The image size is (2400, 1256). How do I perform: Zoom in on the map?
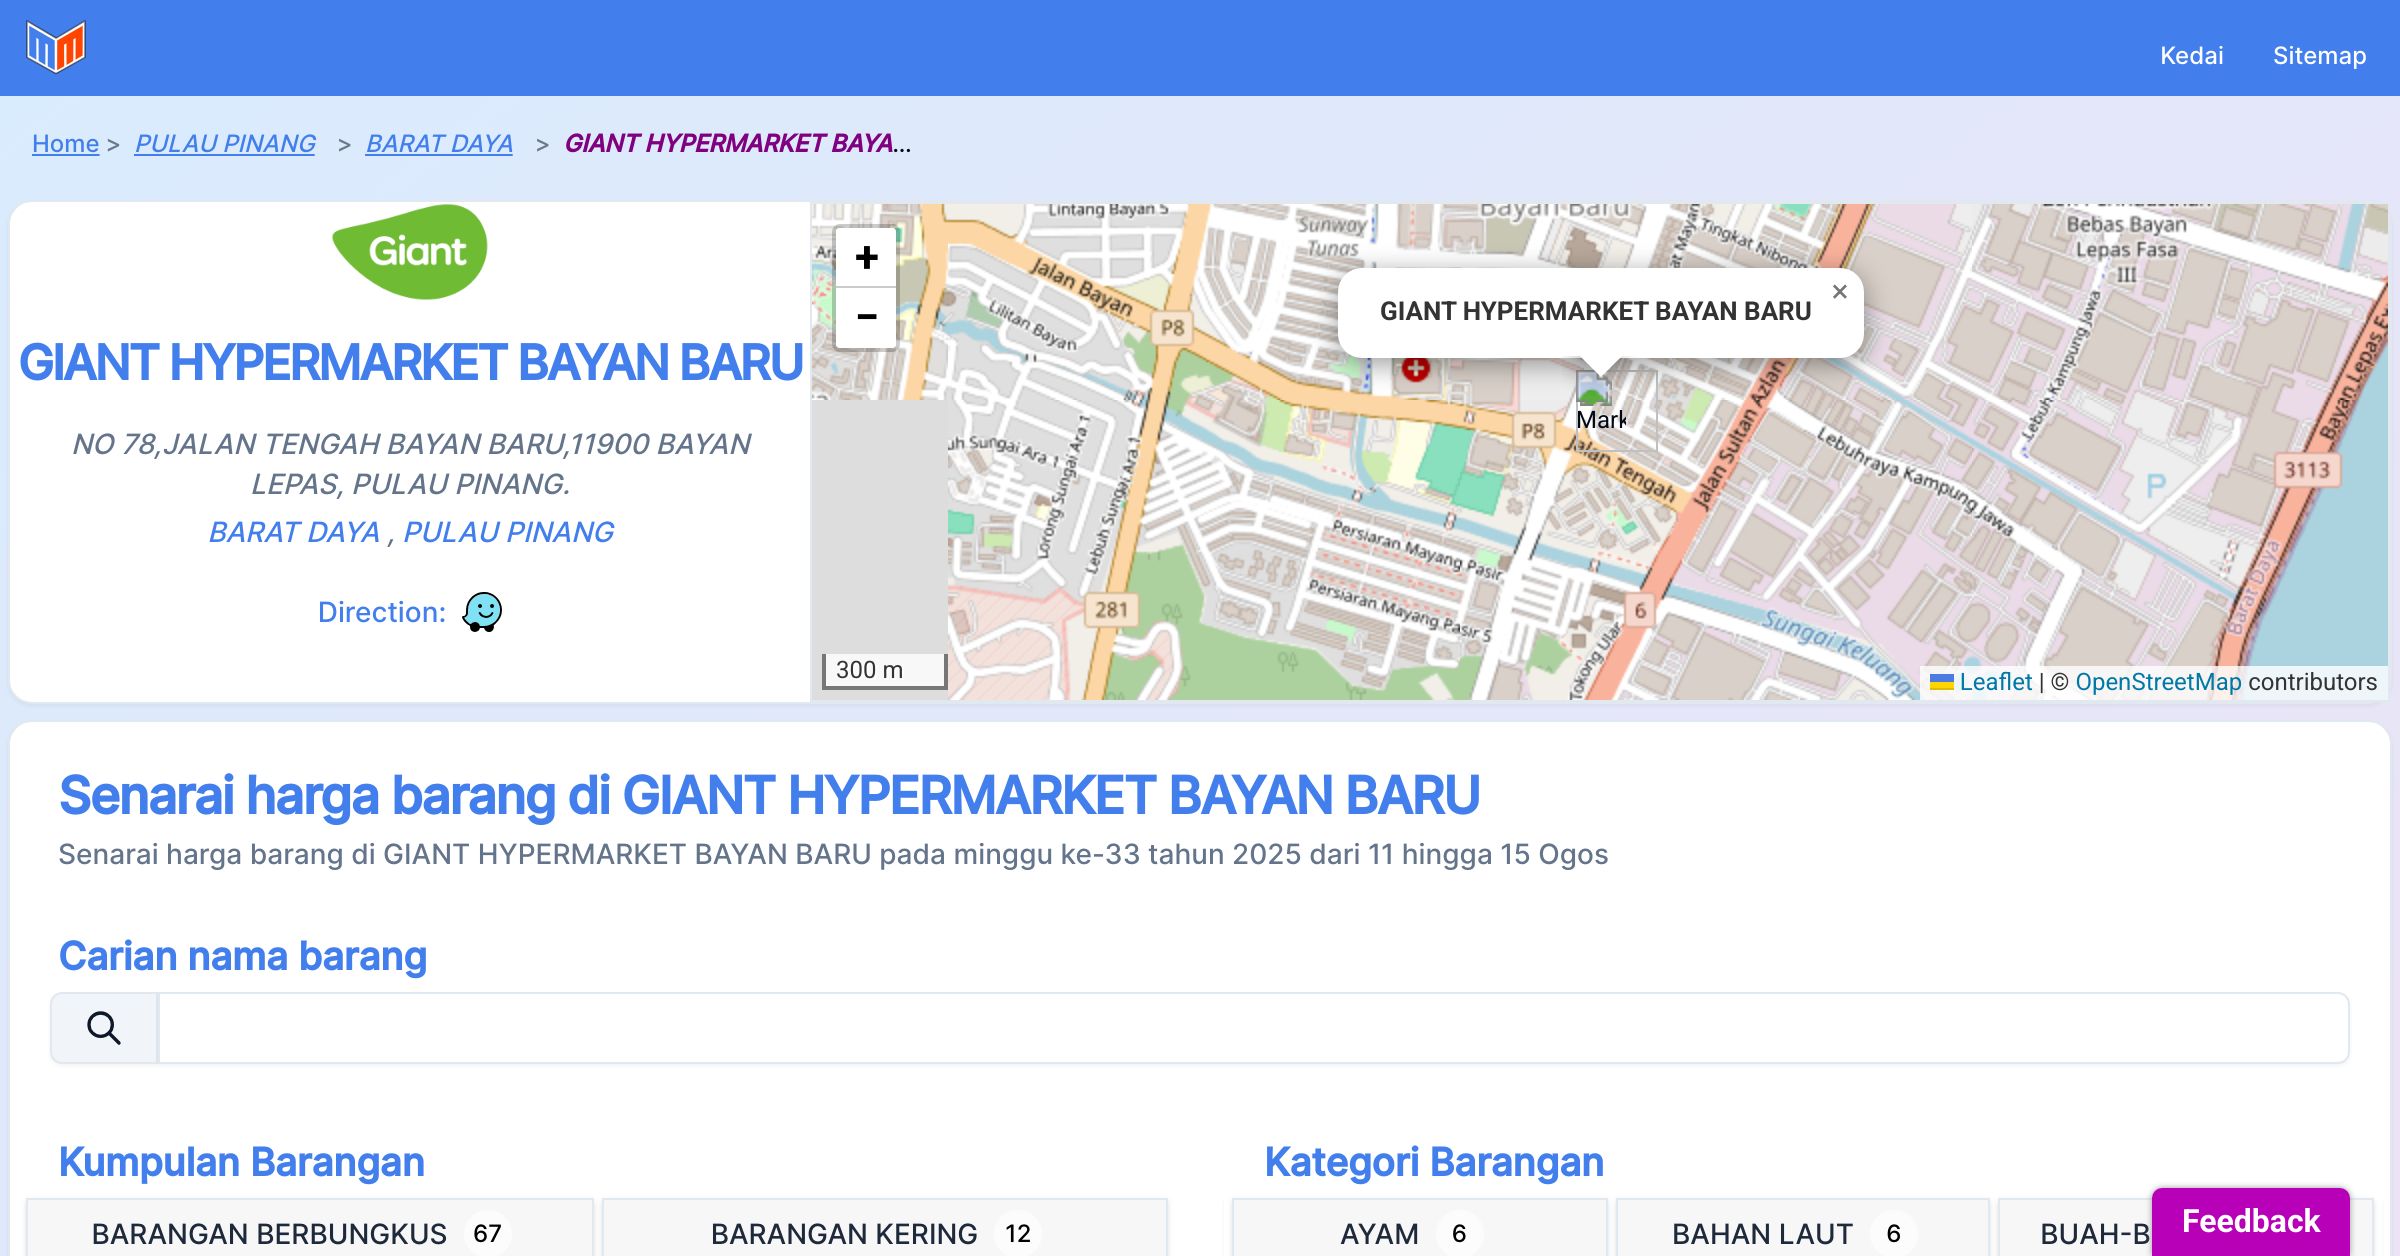tap(866, 258)
